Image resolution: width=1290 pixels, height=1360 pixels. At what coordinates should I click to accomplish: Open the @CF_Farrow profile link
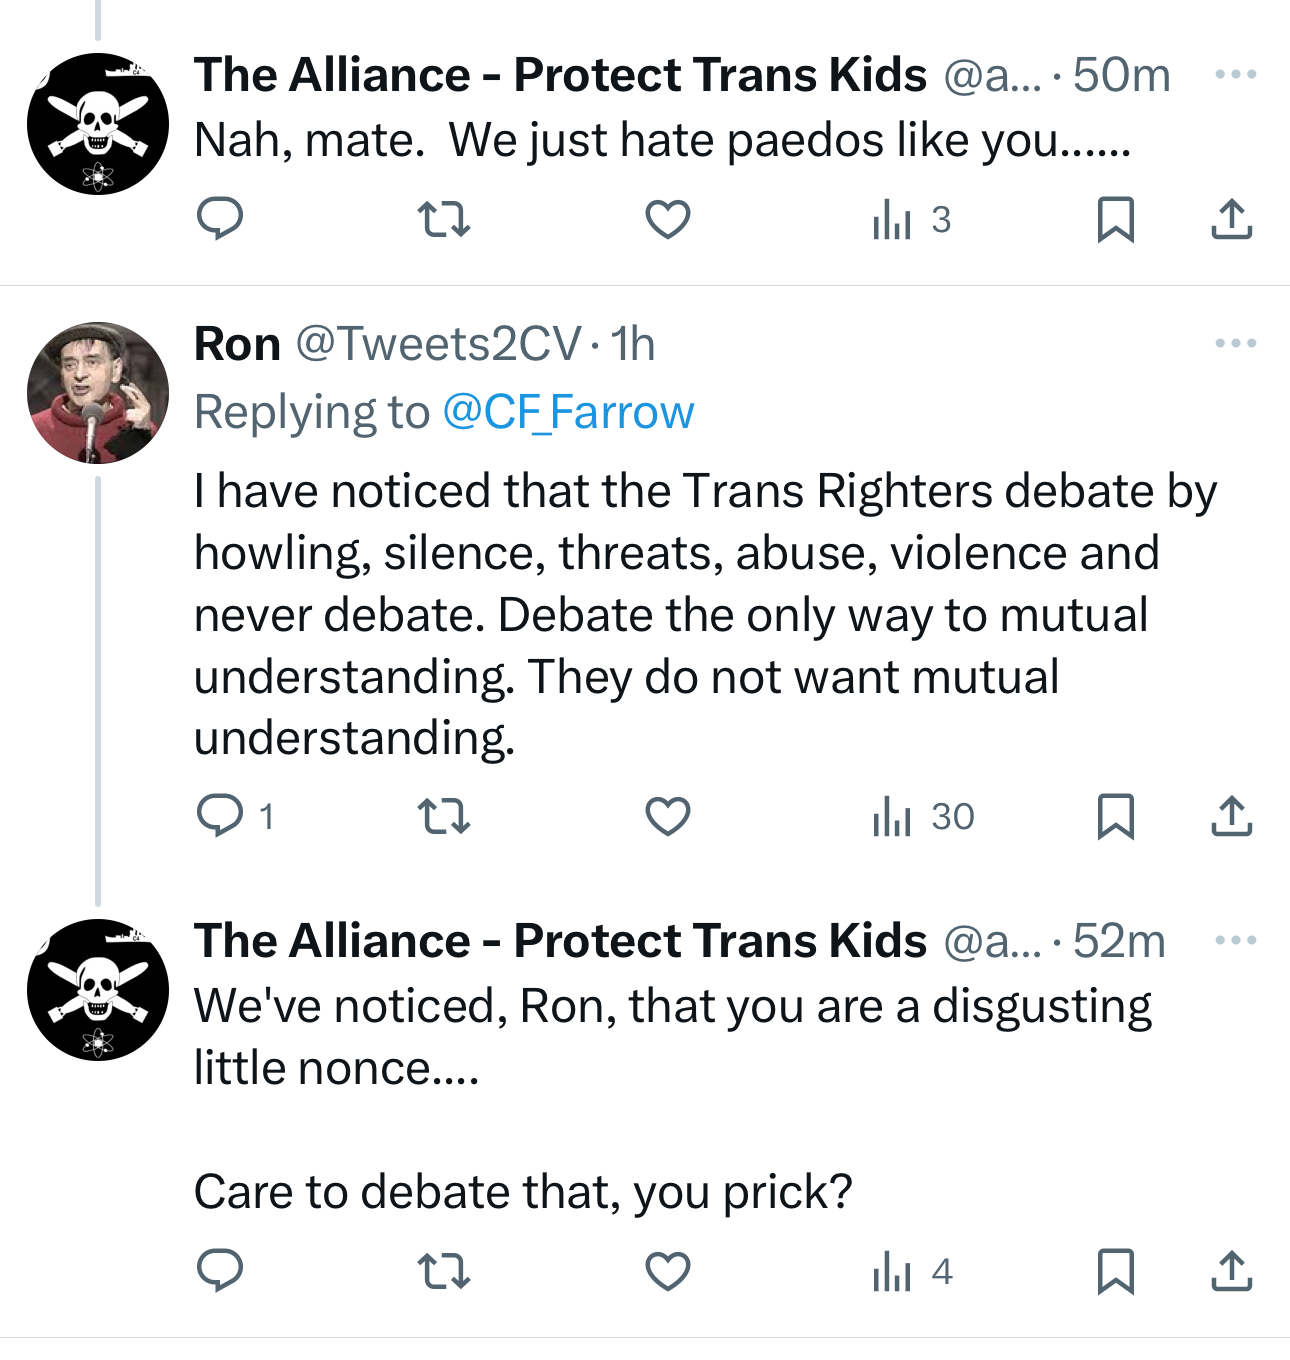point(567,412)
